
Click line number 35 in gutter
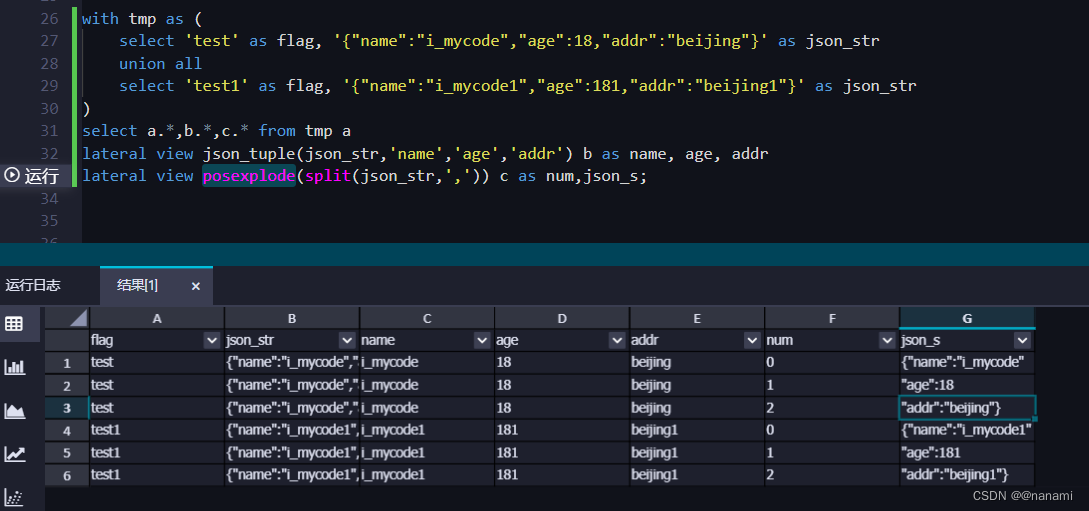49,221
